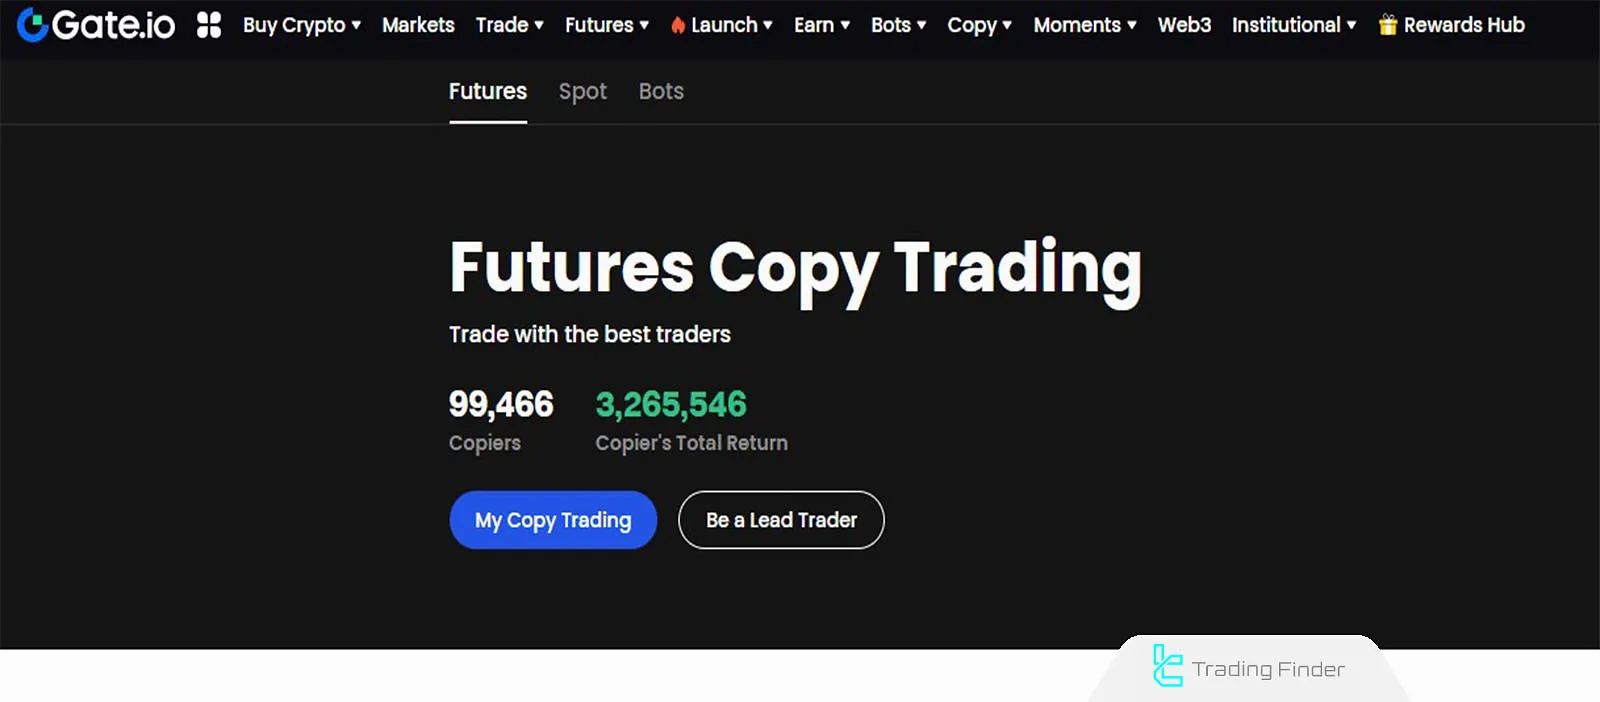Click the gift icon beside Rewards Hub
Viewport: 1600px width, 702px height.
coord(1385,24)
